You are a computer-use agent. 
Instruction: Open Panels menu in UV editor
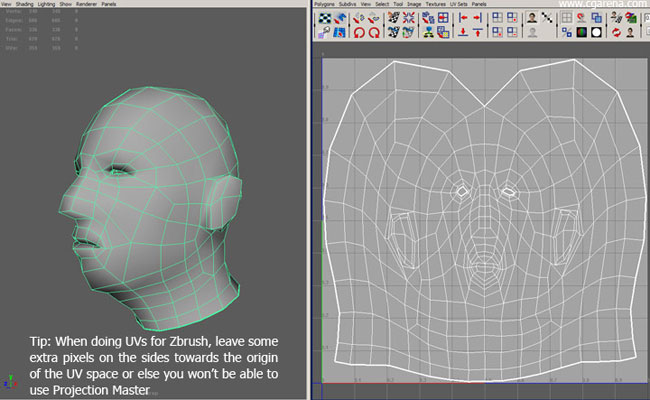click(x=479, y=4)
